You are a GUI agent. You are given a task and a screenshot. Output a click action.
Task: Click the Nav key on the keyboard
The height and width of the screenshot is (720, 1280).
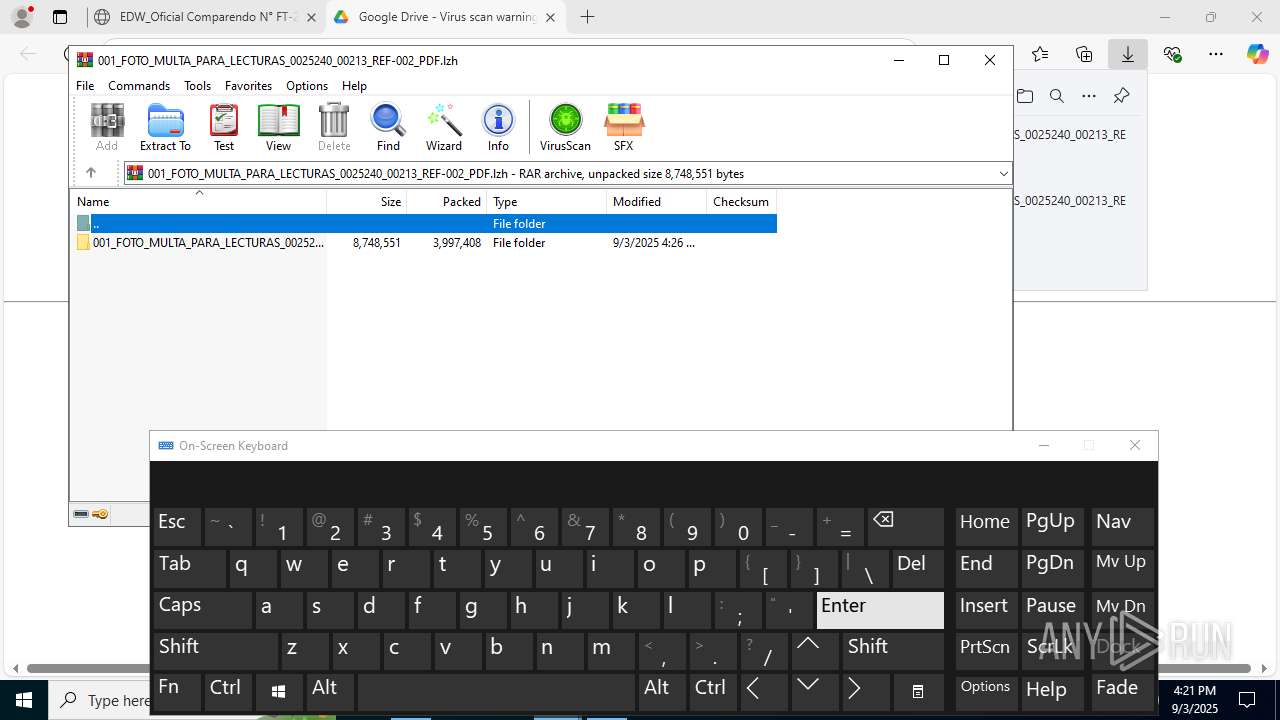coord(1122,527)
